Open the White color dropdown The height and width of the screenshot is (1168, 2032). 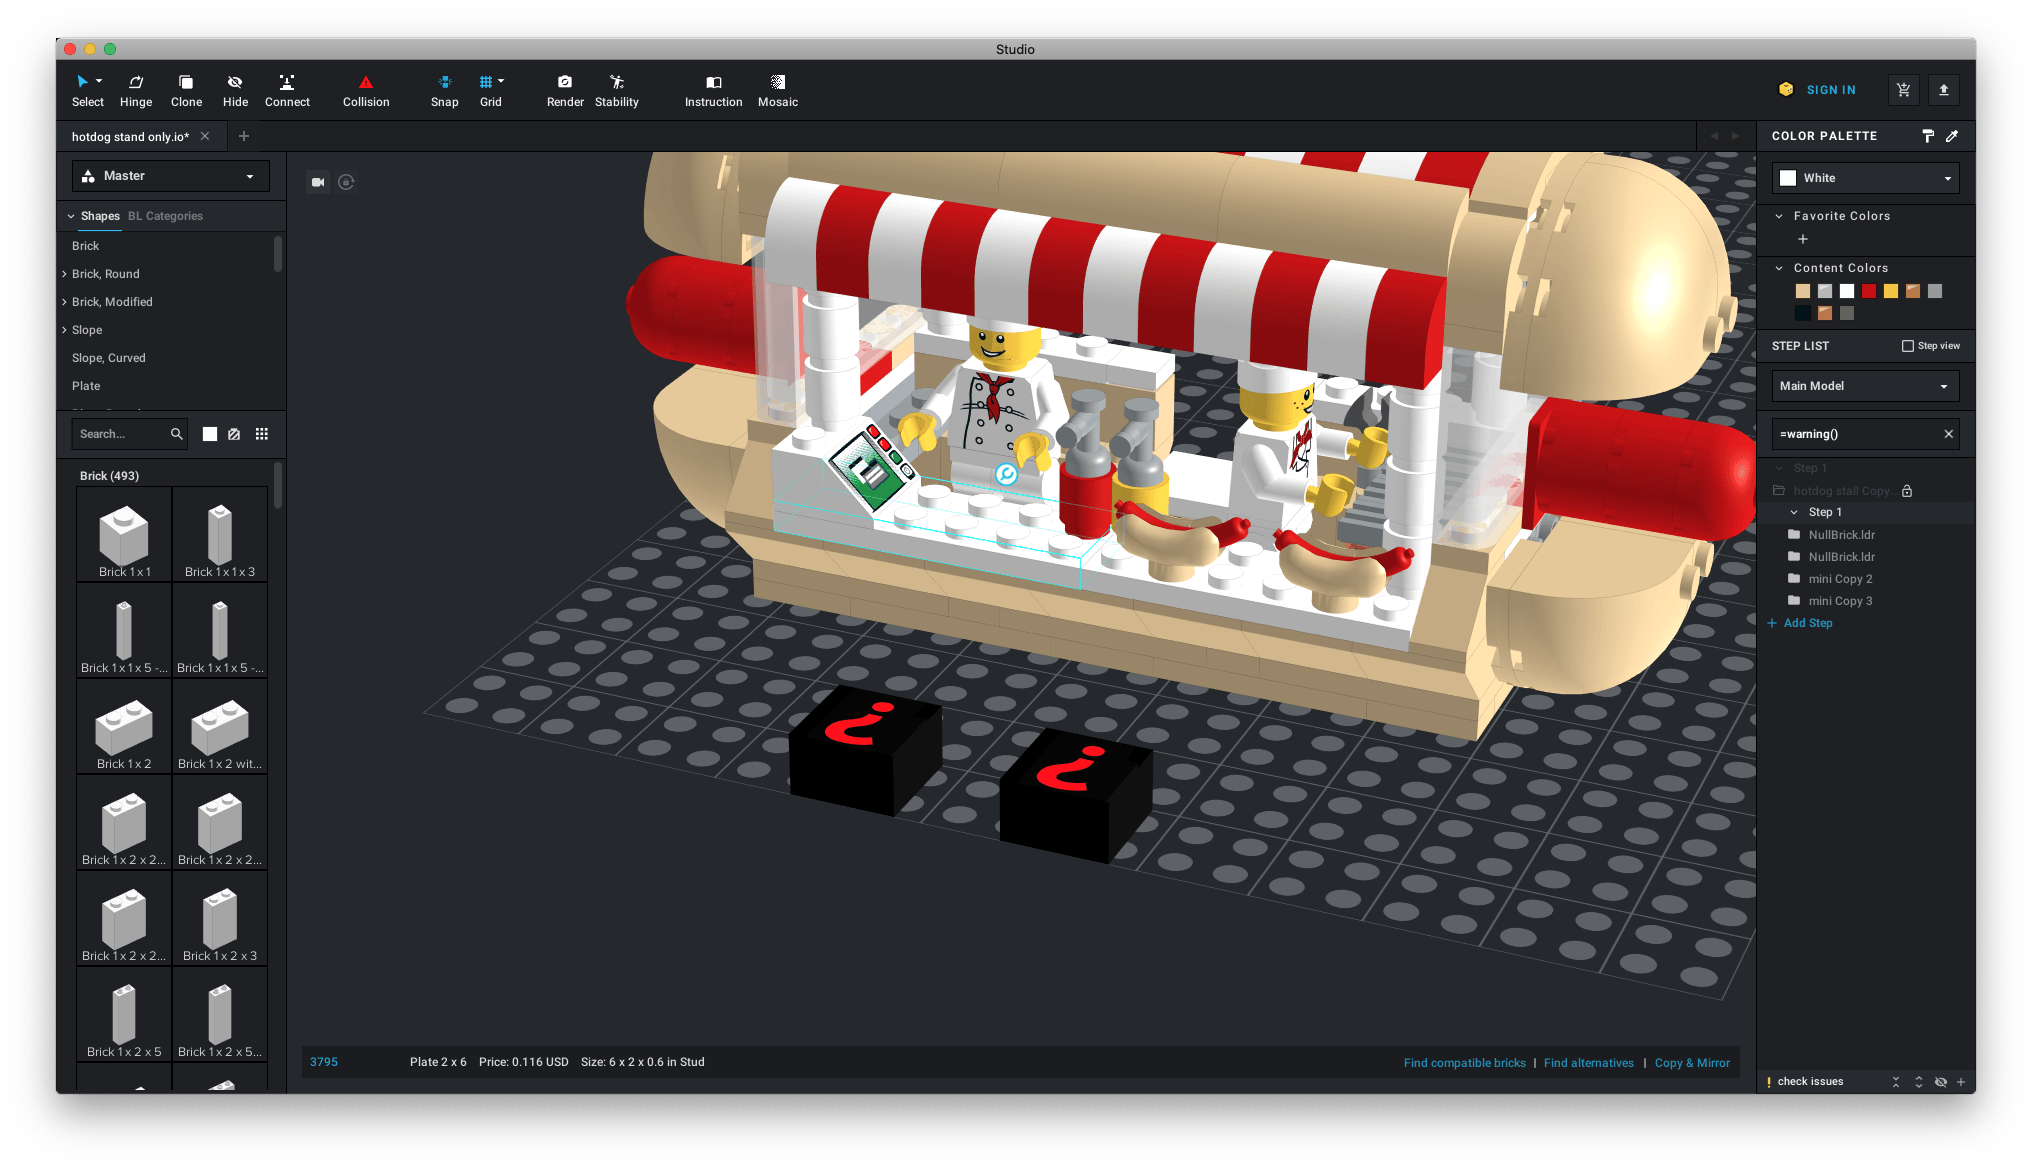pos(1865,178)
